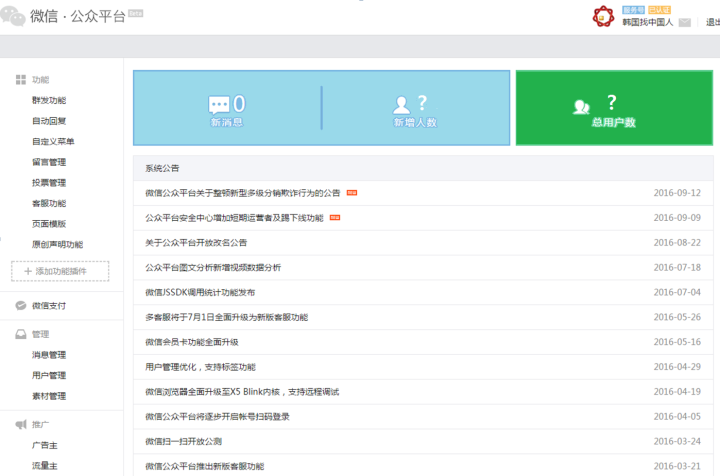
Task: Click the date 2016-07-04
Action: pyautogui.click(x=677, y=292)
